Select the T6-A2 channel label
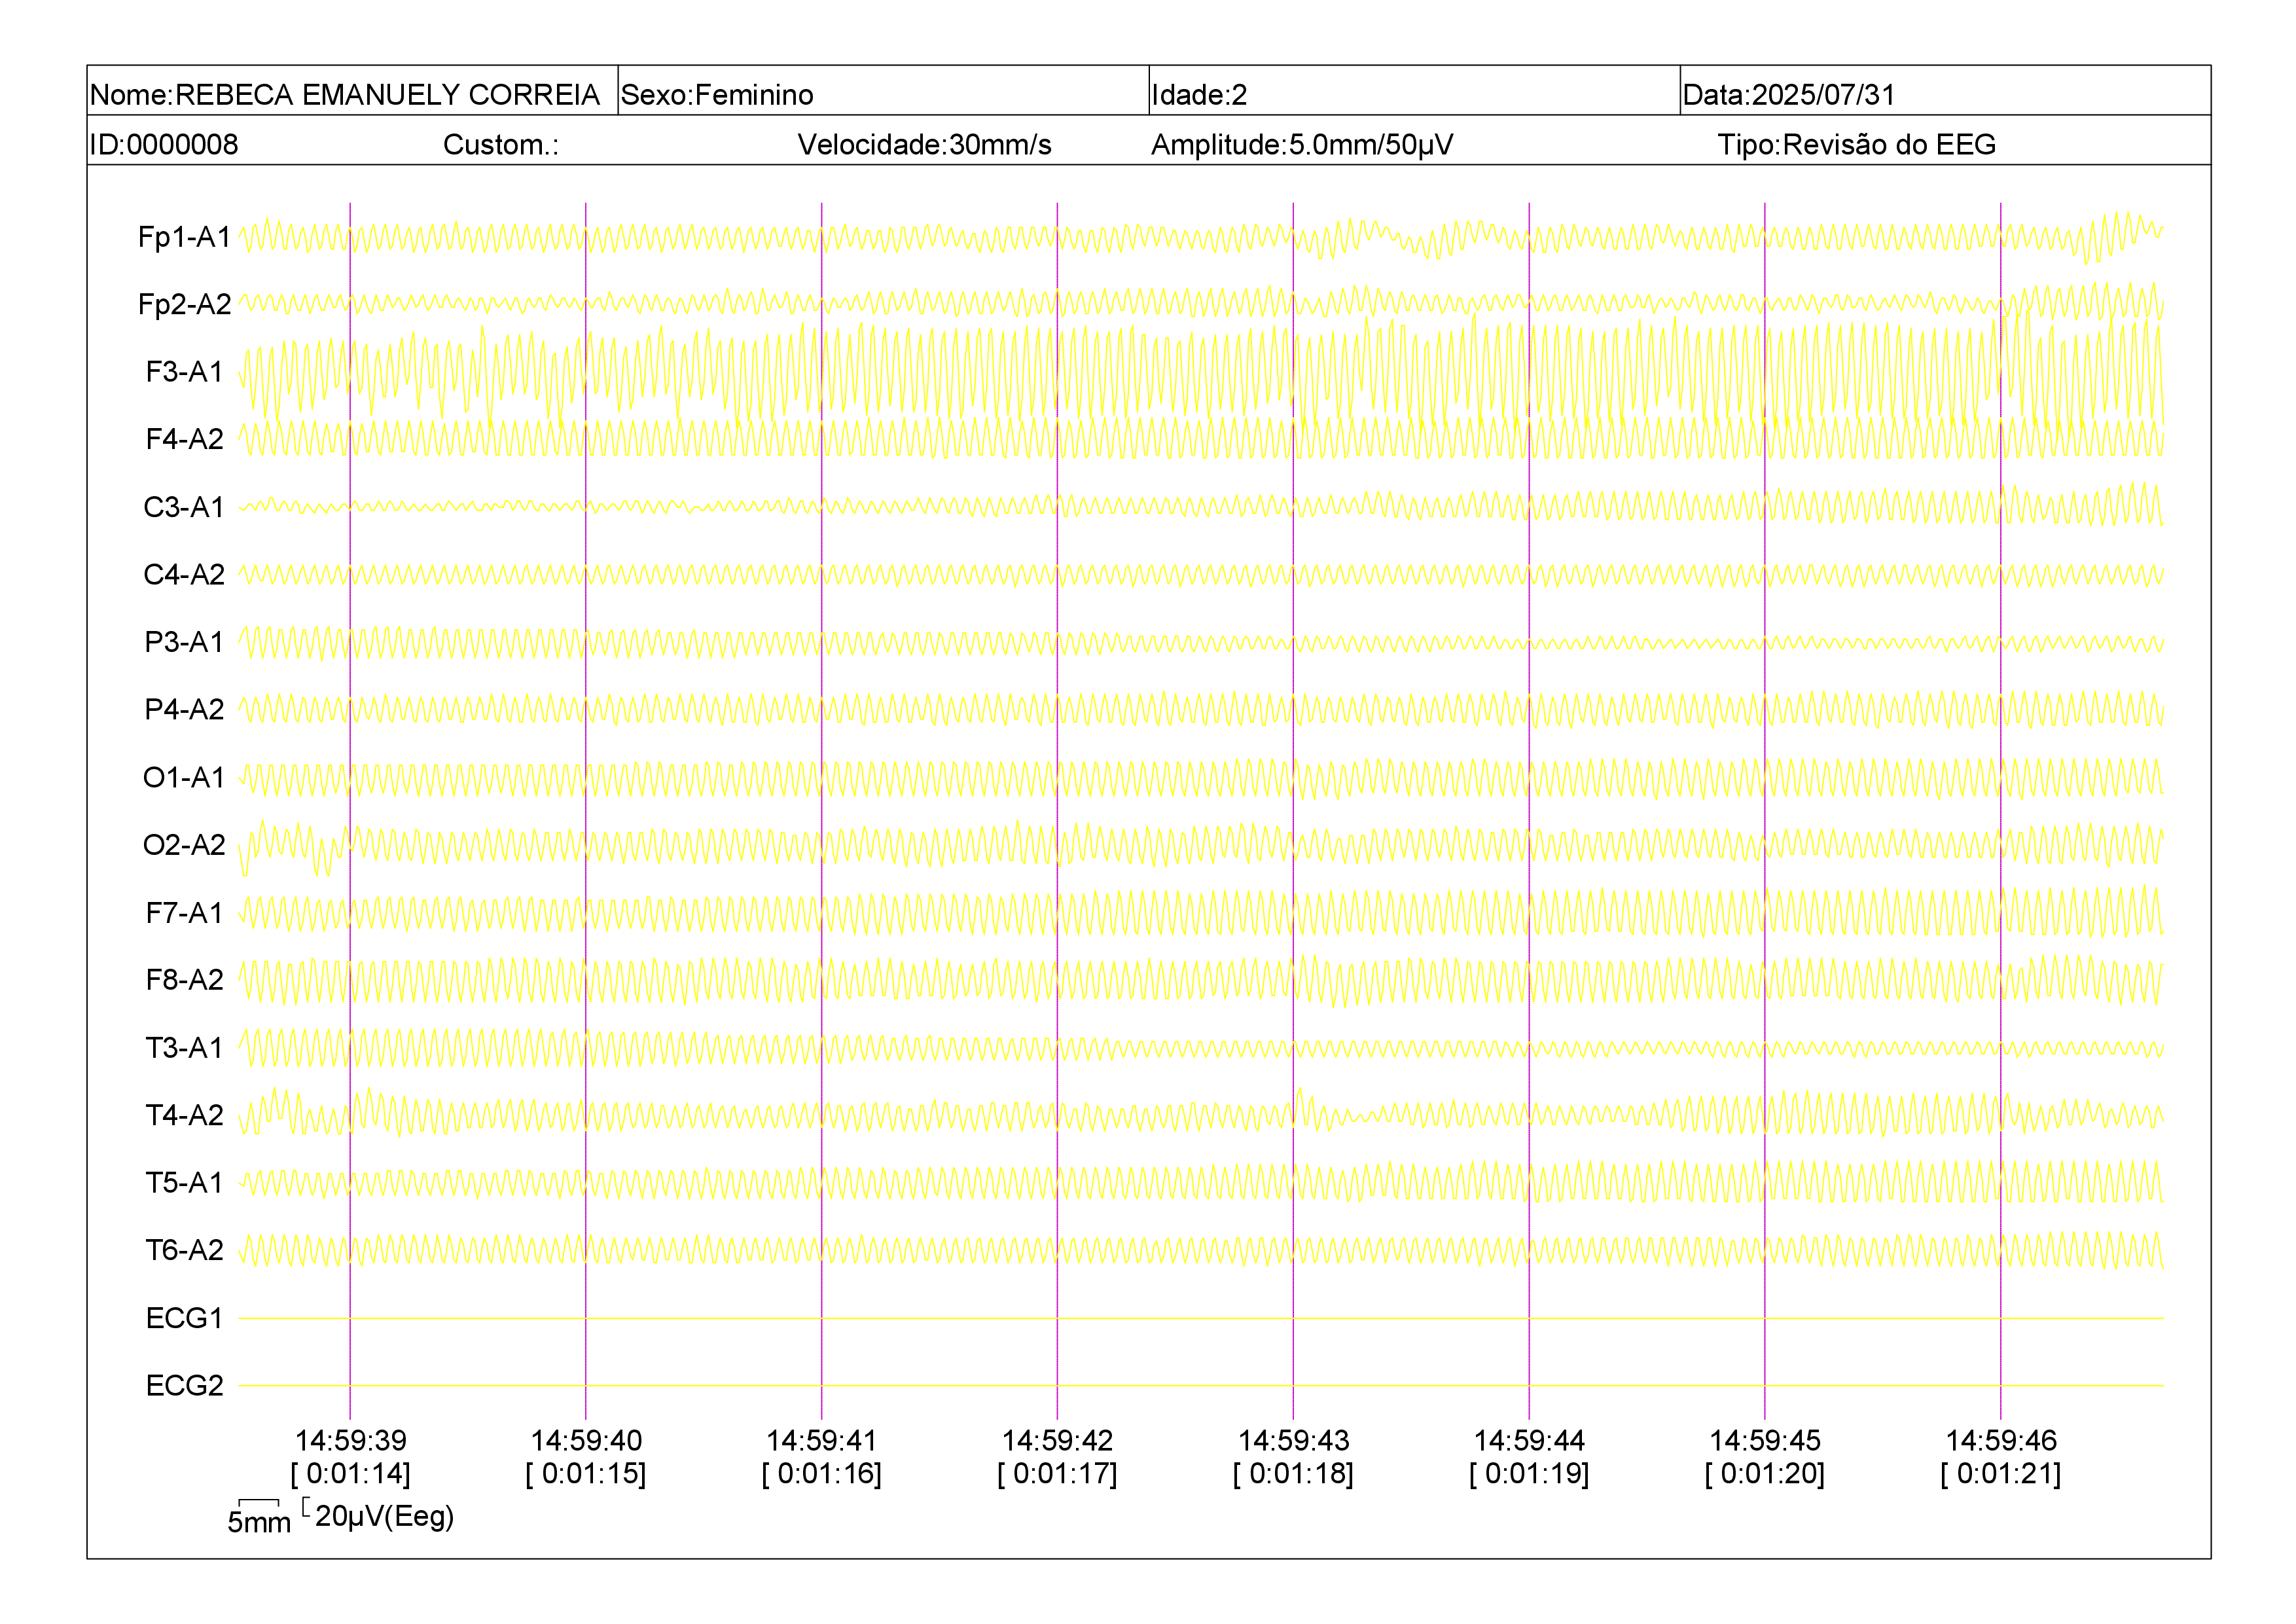 (184, 1250)
